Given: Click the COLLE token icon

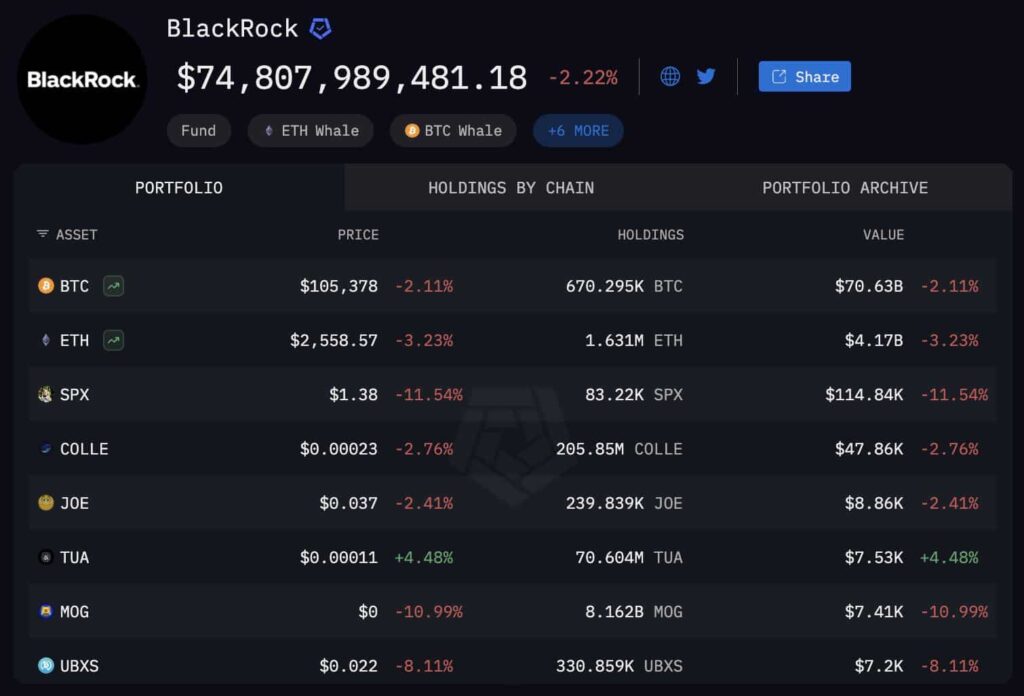Looking at the screenshot, I should (46, 449).
